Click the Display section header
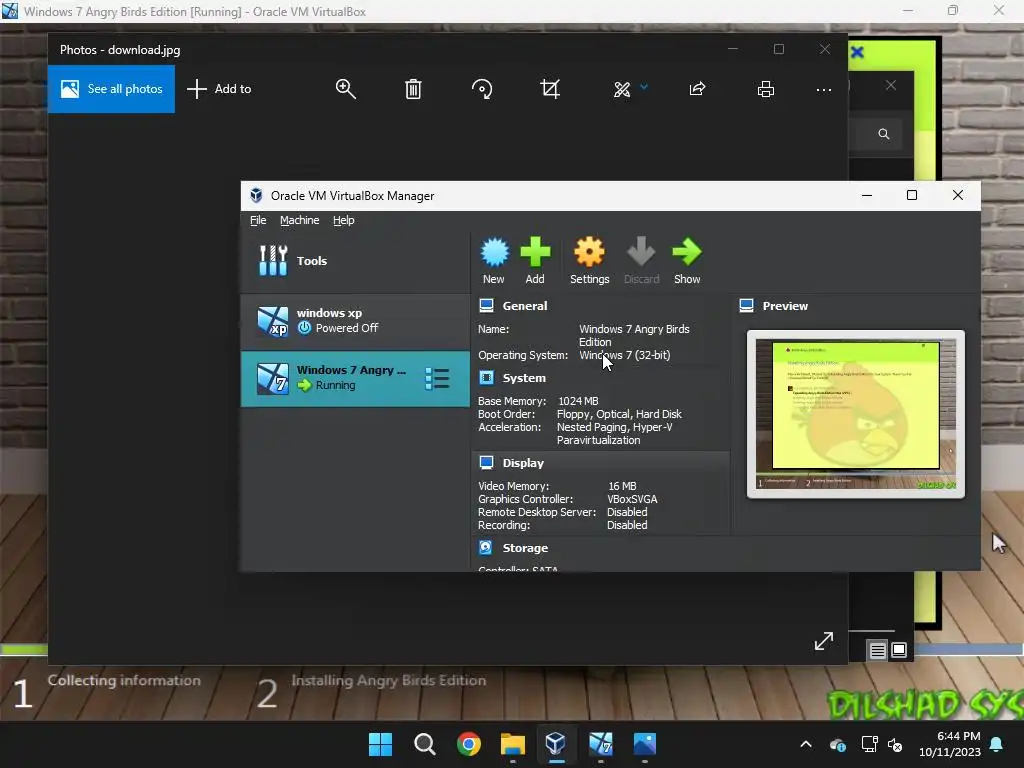Viewport: 1024px width, 768px height. click(x=523, y=463)
